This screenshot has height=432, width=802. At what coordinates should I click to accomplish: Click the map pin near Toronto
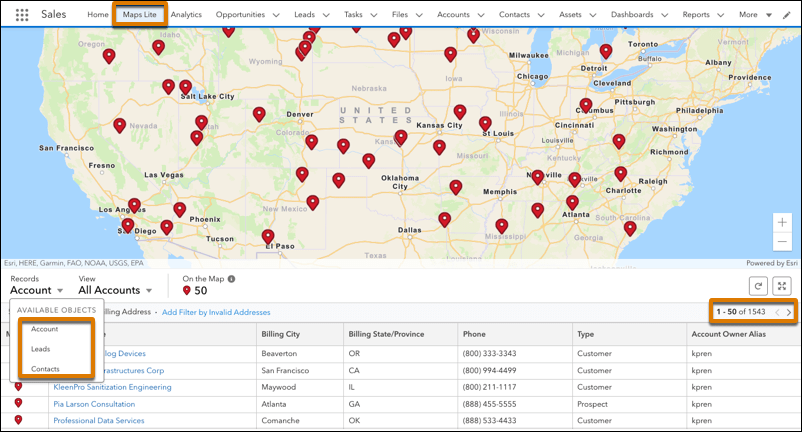[606, 52]
